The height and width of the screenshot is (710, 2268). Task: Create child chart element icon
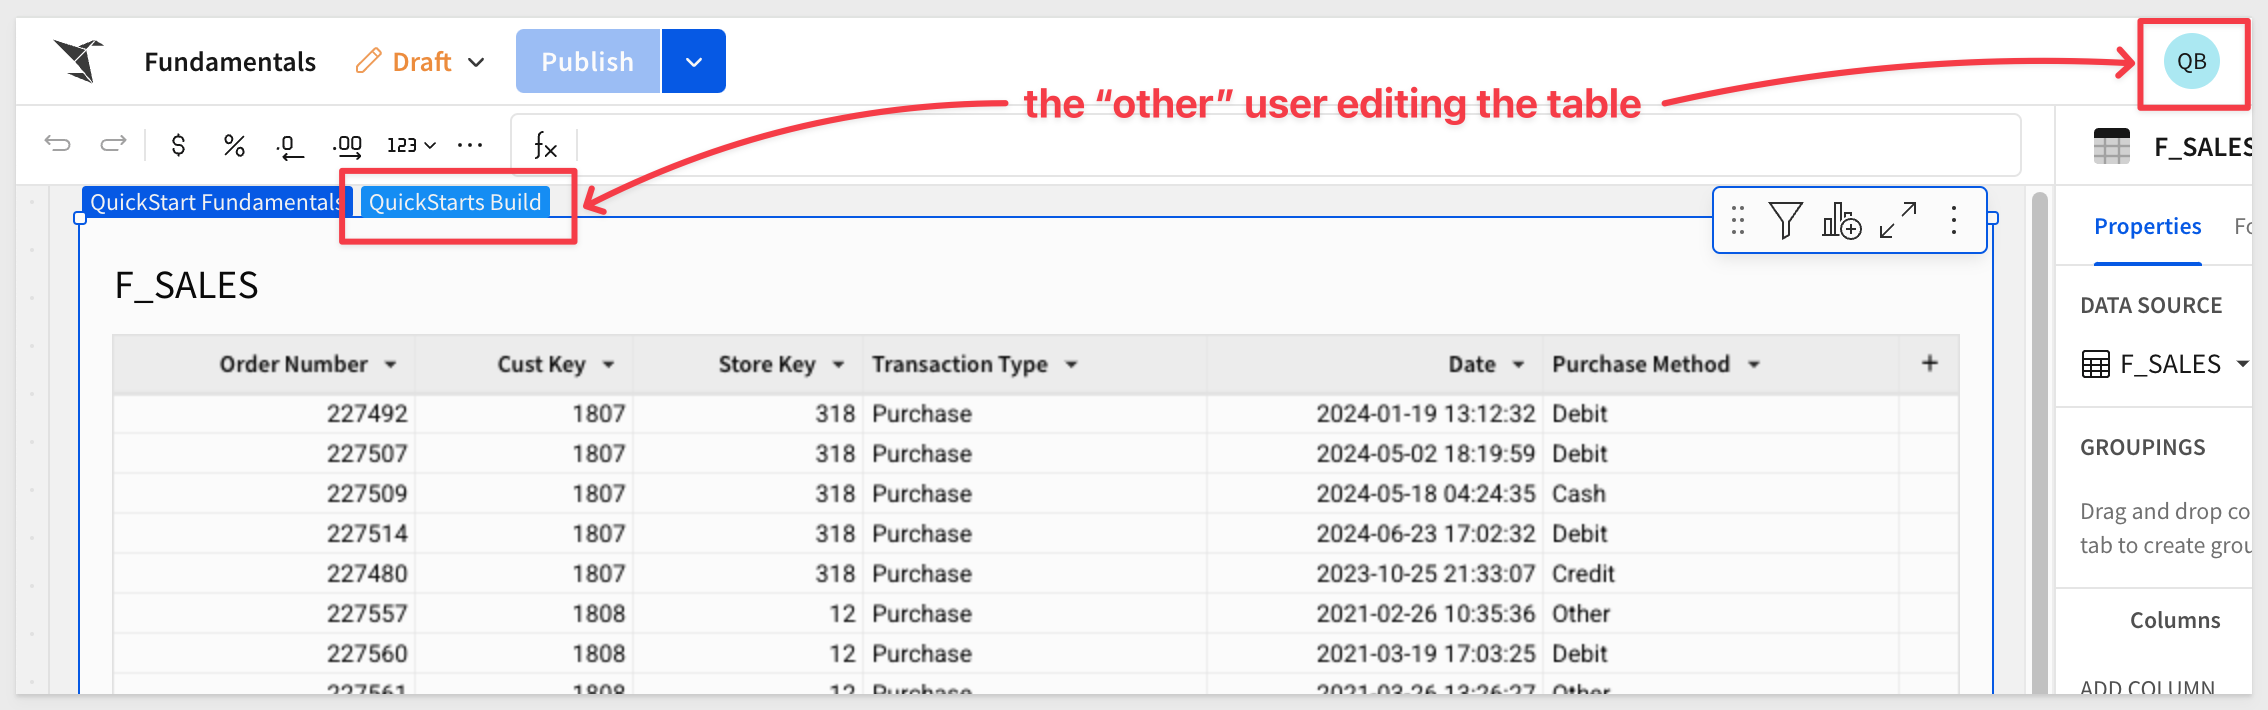[1841, 220]
